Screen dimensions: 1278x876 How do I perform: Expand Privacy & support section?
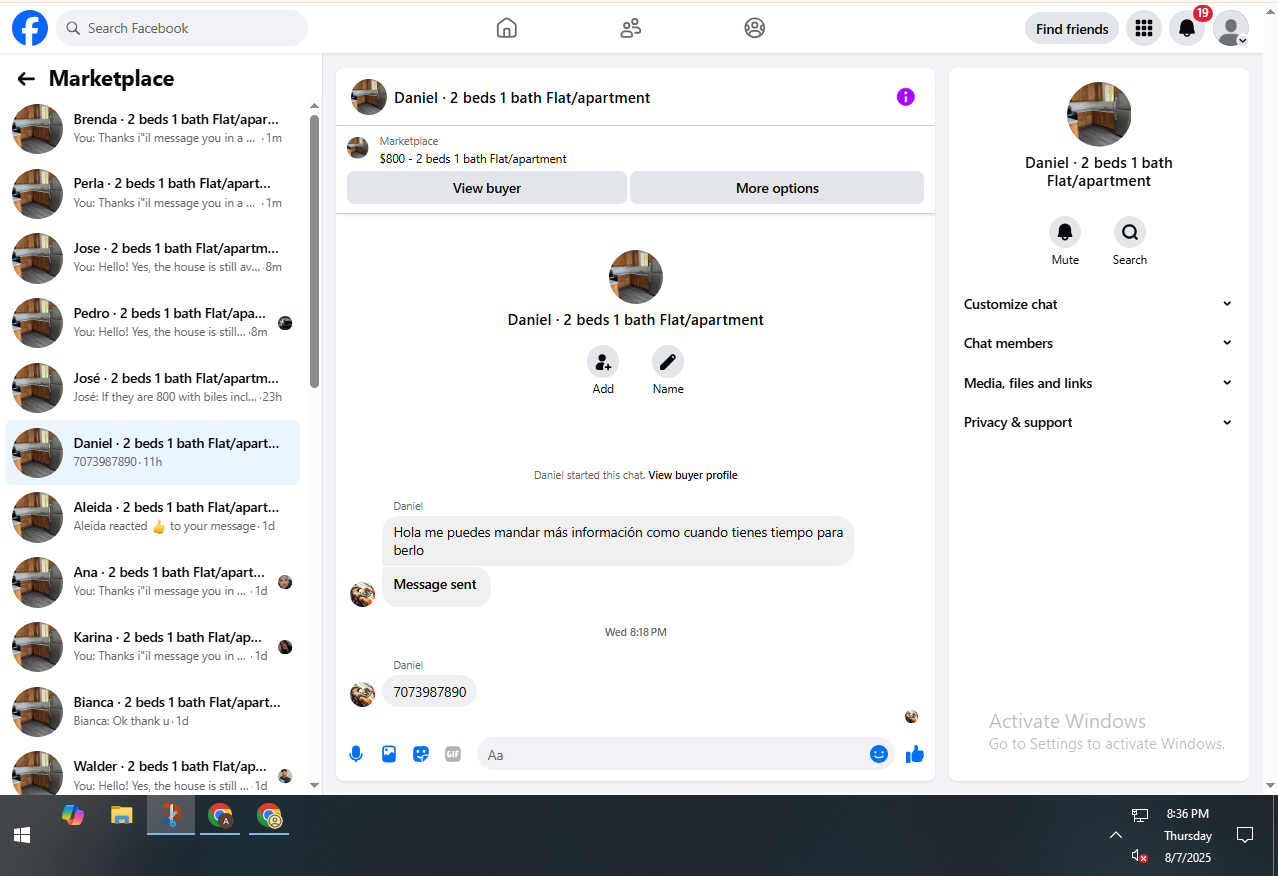point(1099,422)
